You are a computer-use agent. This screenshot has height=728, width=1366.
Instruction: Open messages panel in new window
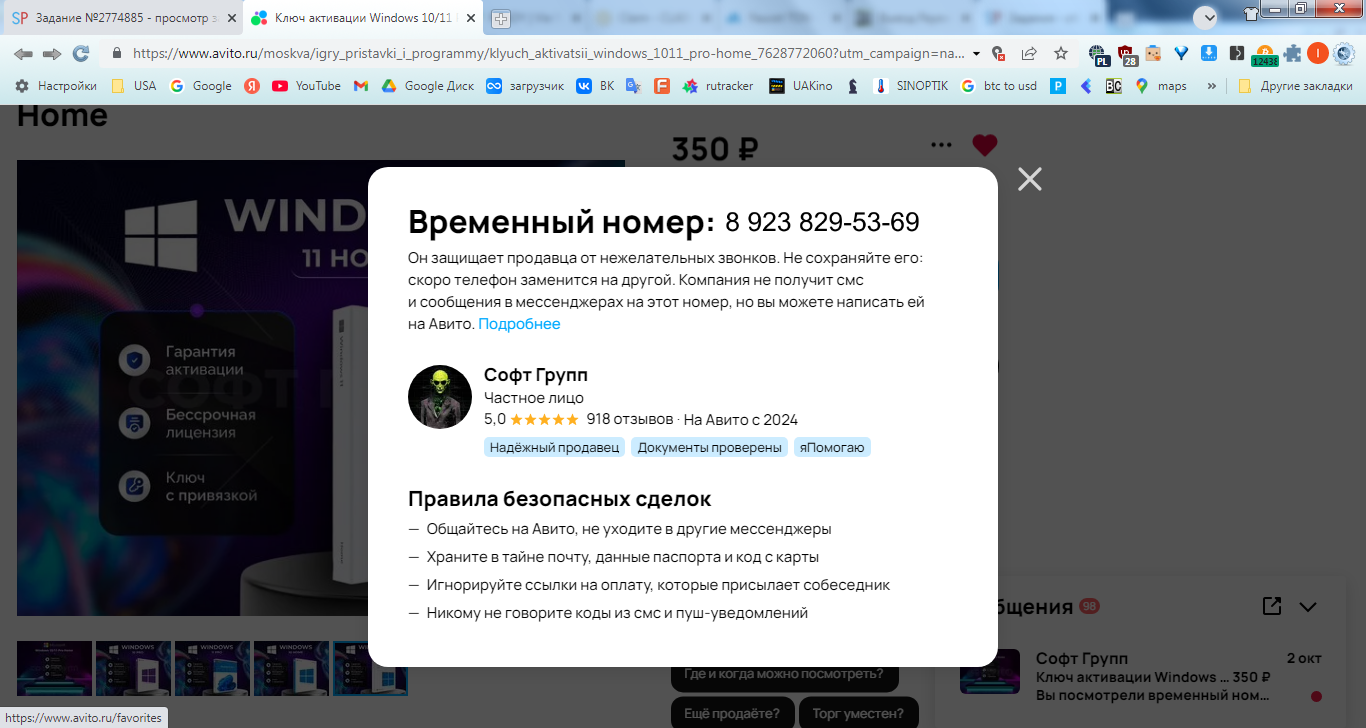pyautogui.click(x=1272, y=606)
